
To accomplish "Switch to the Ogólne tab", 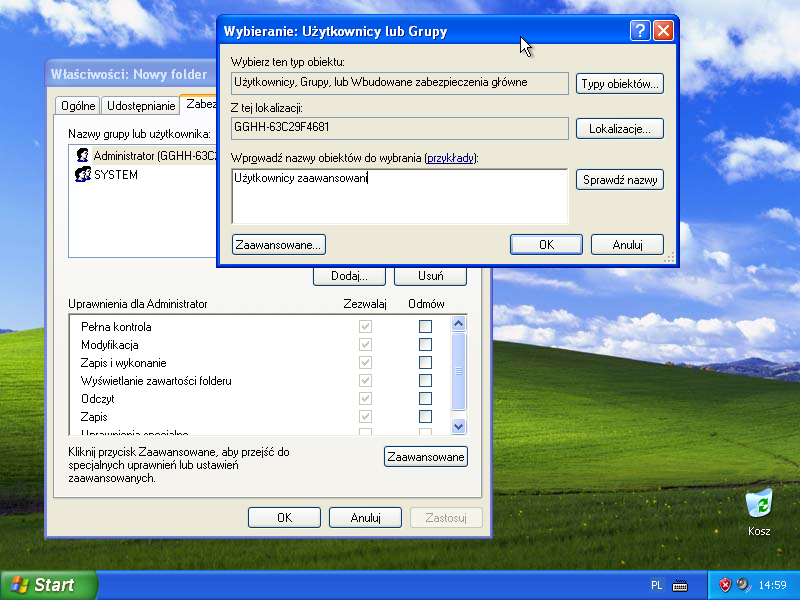I will 79,106.
